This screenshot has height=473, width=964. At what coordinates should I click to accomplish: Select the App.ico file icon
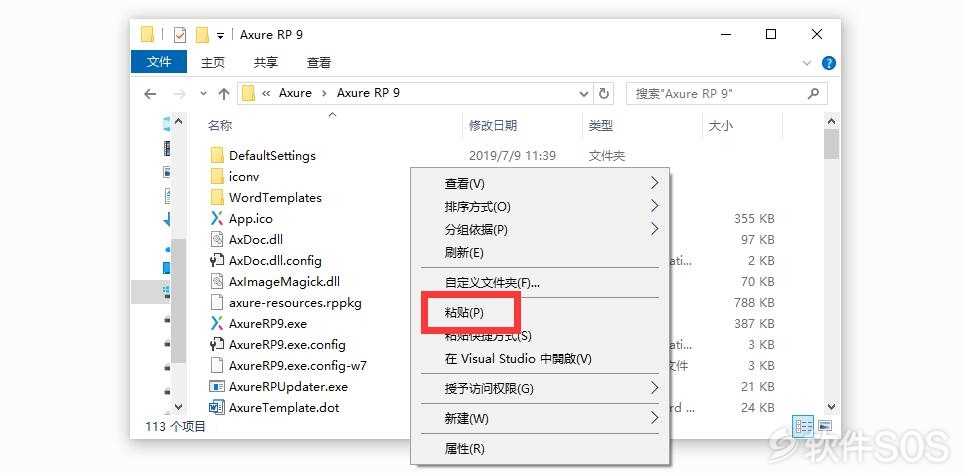[x=216, y=218]
